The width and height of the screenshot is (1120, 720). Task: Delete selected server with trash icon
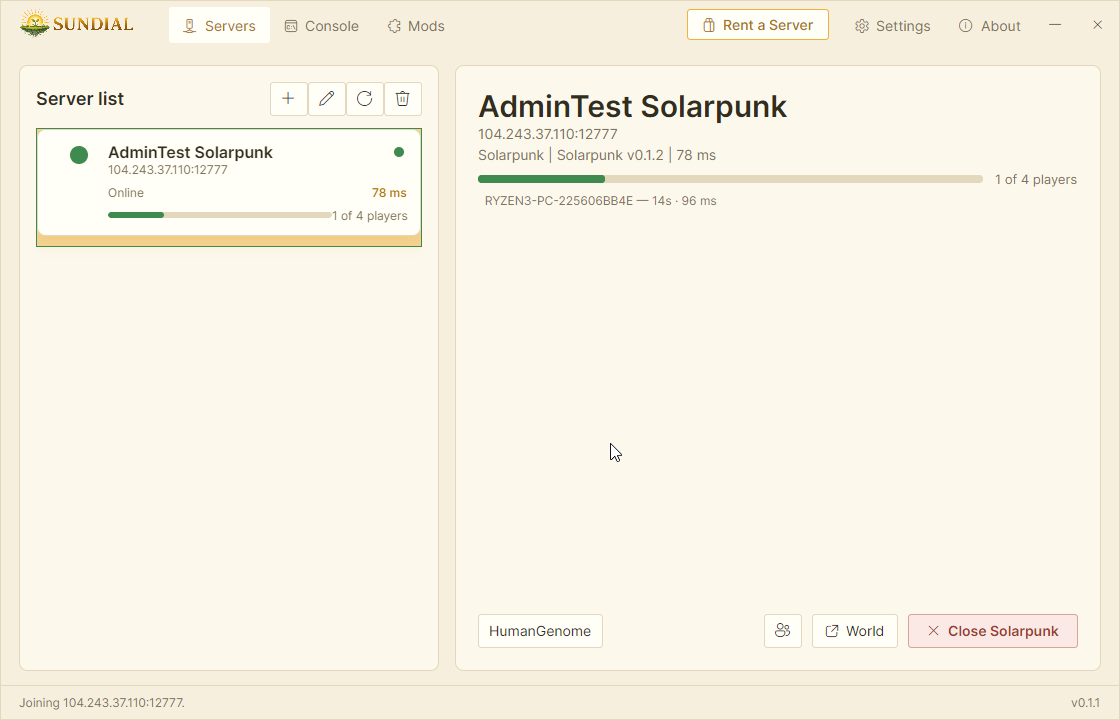pos(403,99)
